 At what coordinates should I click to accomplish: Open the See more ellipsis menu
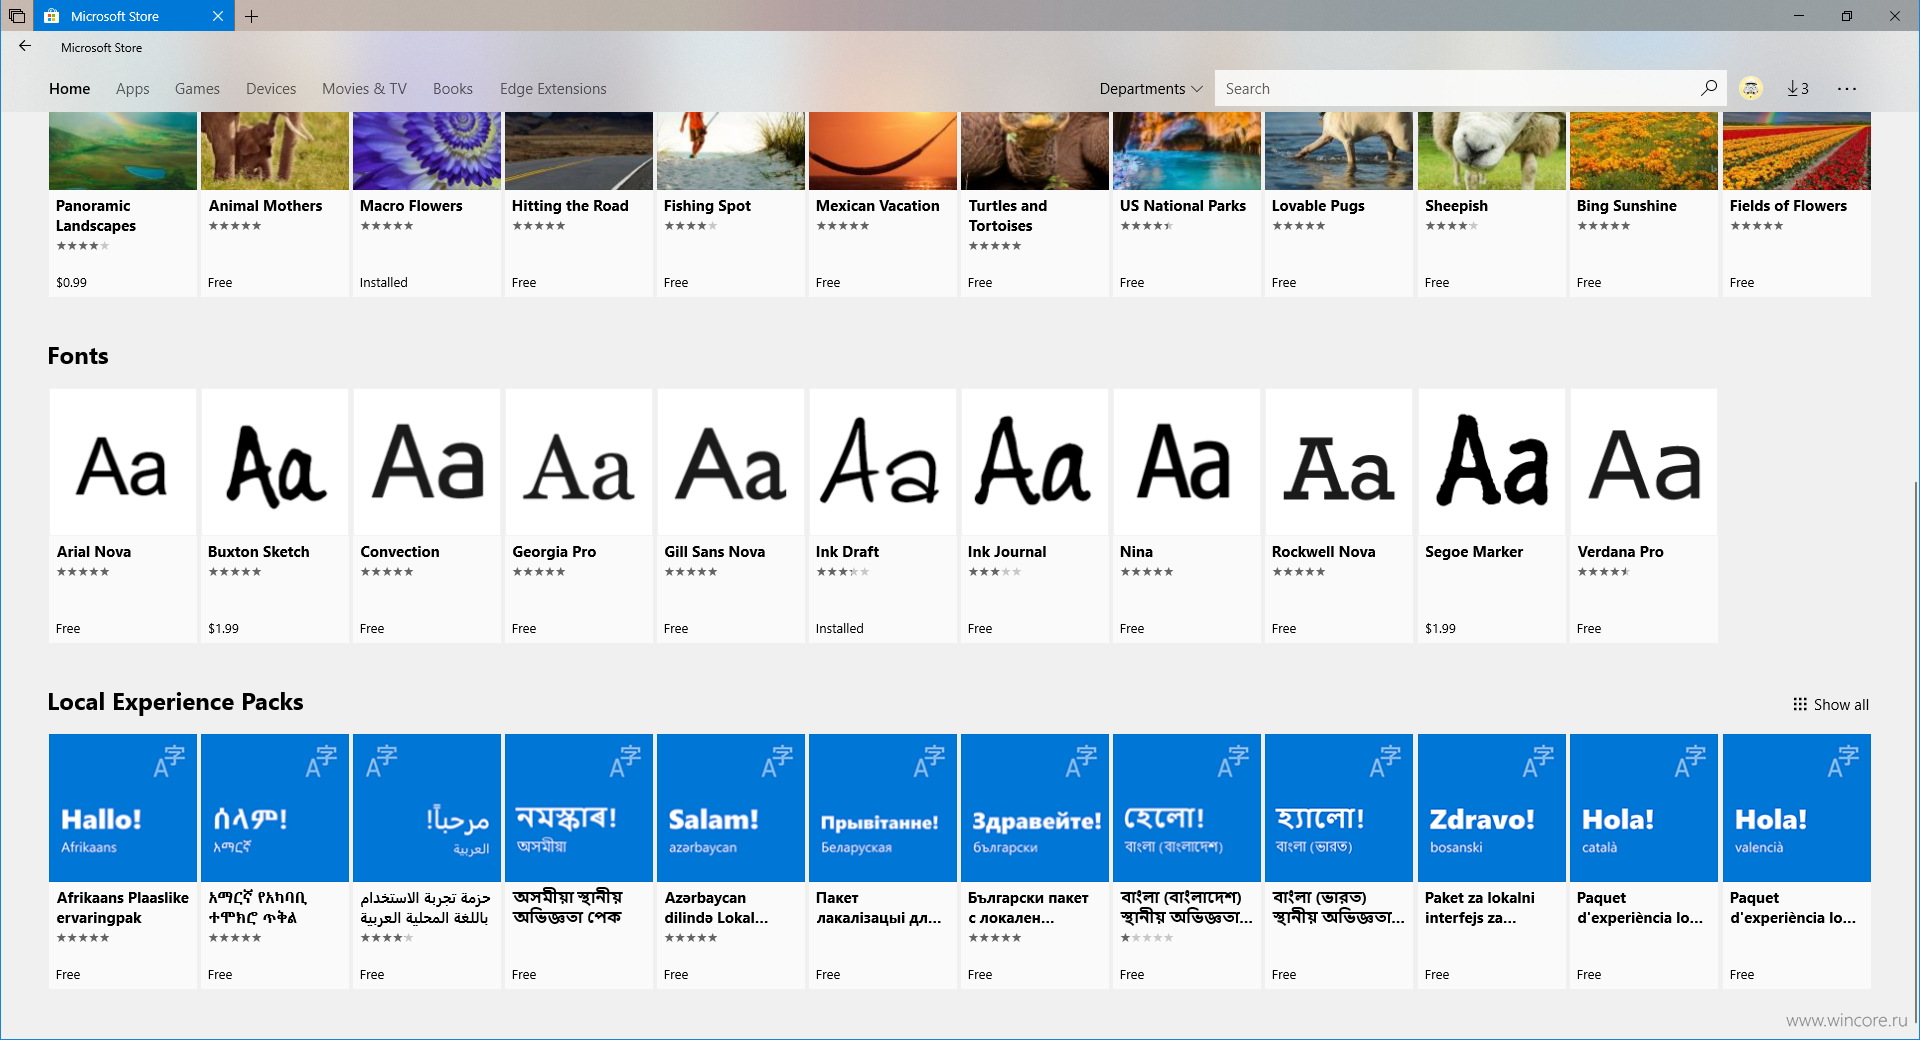[x=1846, y=88]
